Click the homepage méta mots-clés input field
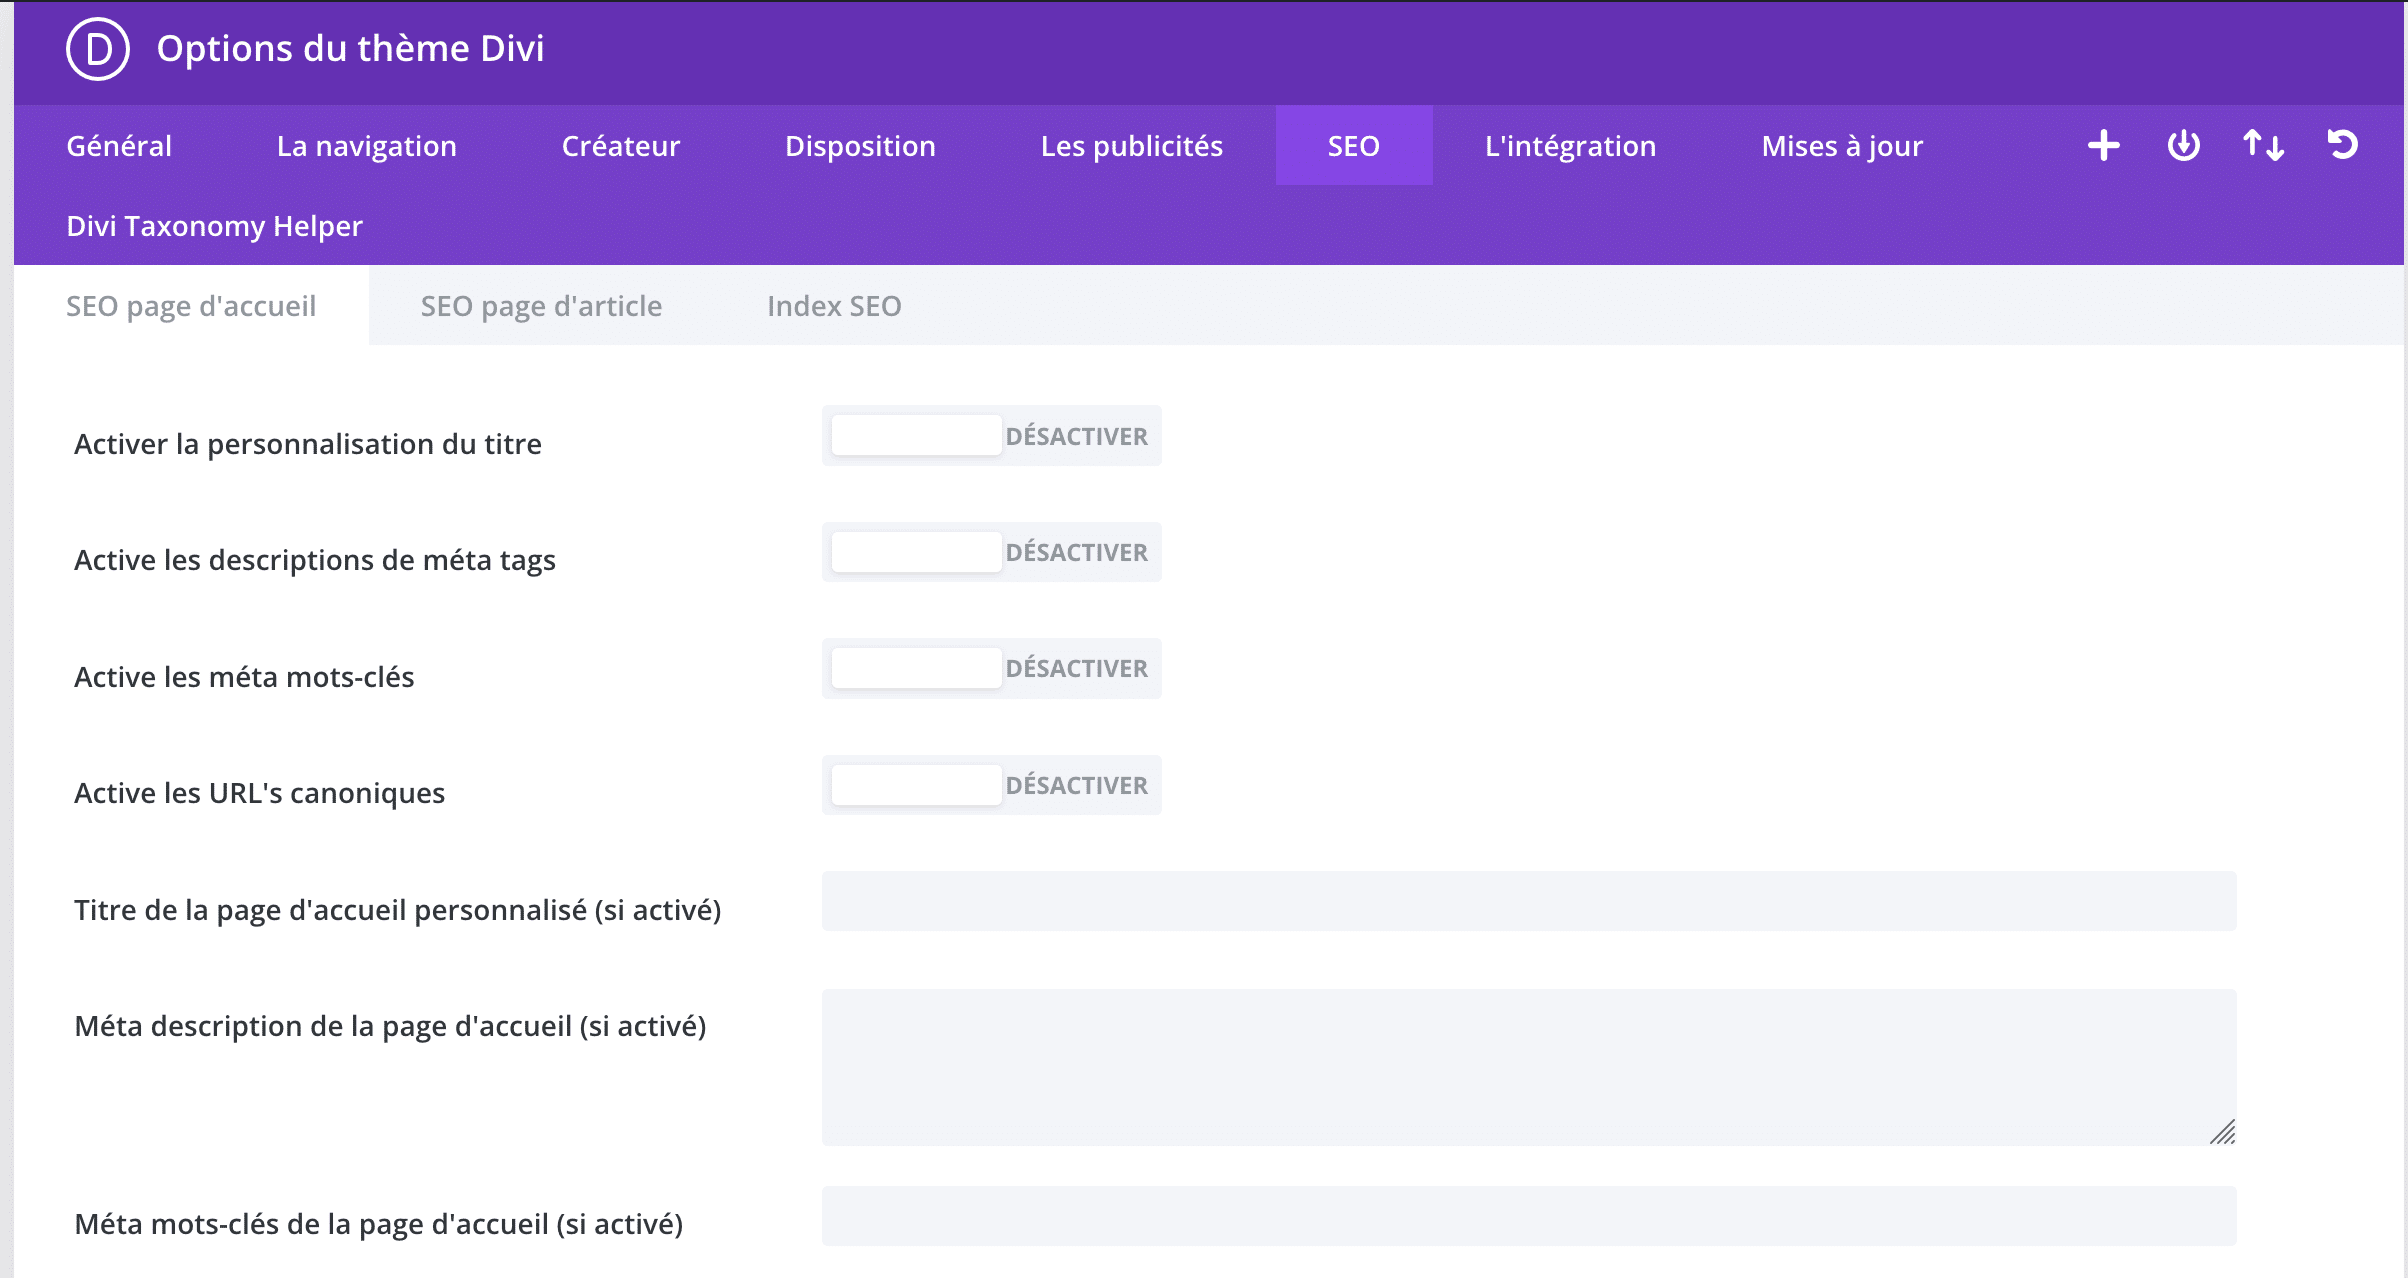The width and height of the screenshot is (2408, 1278). [1529, 1216]
